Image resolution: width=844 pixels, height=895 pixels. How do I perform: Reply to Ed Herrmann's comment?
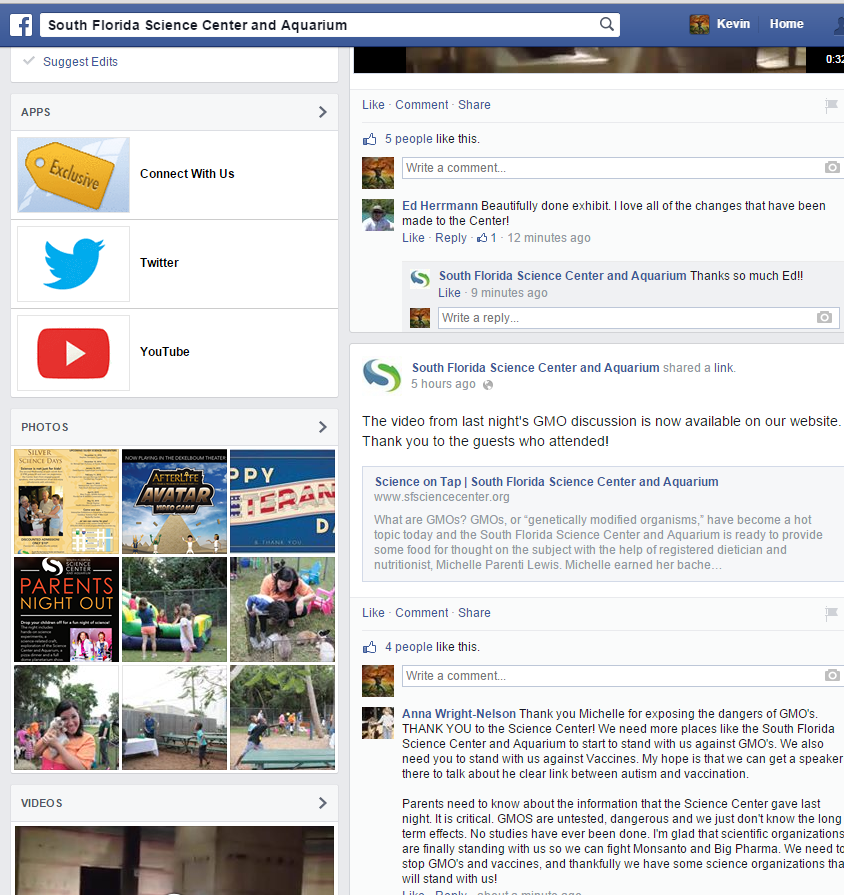click(x=451, y=237)
